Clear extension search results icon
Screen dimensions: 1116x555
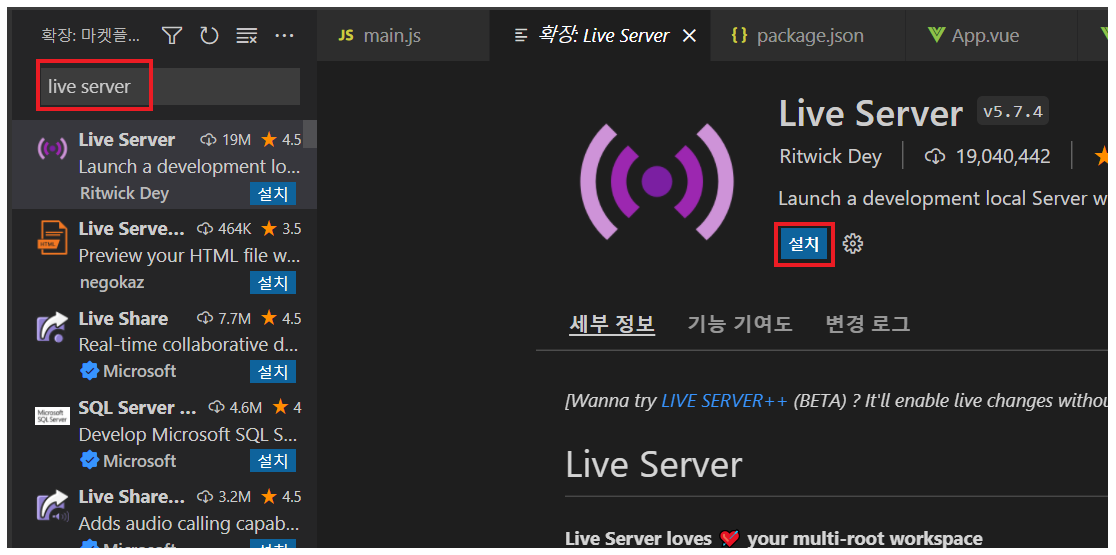246,36
